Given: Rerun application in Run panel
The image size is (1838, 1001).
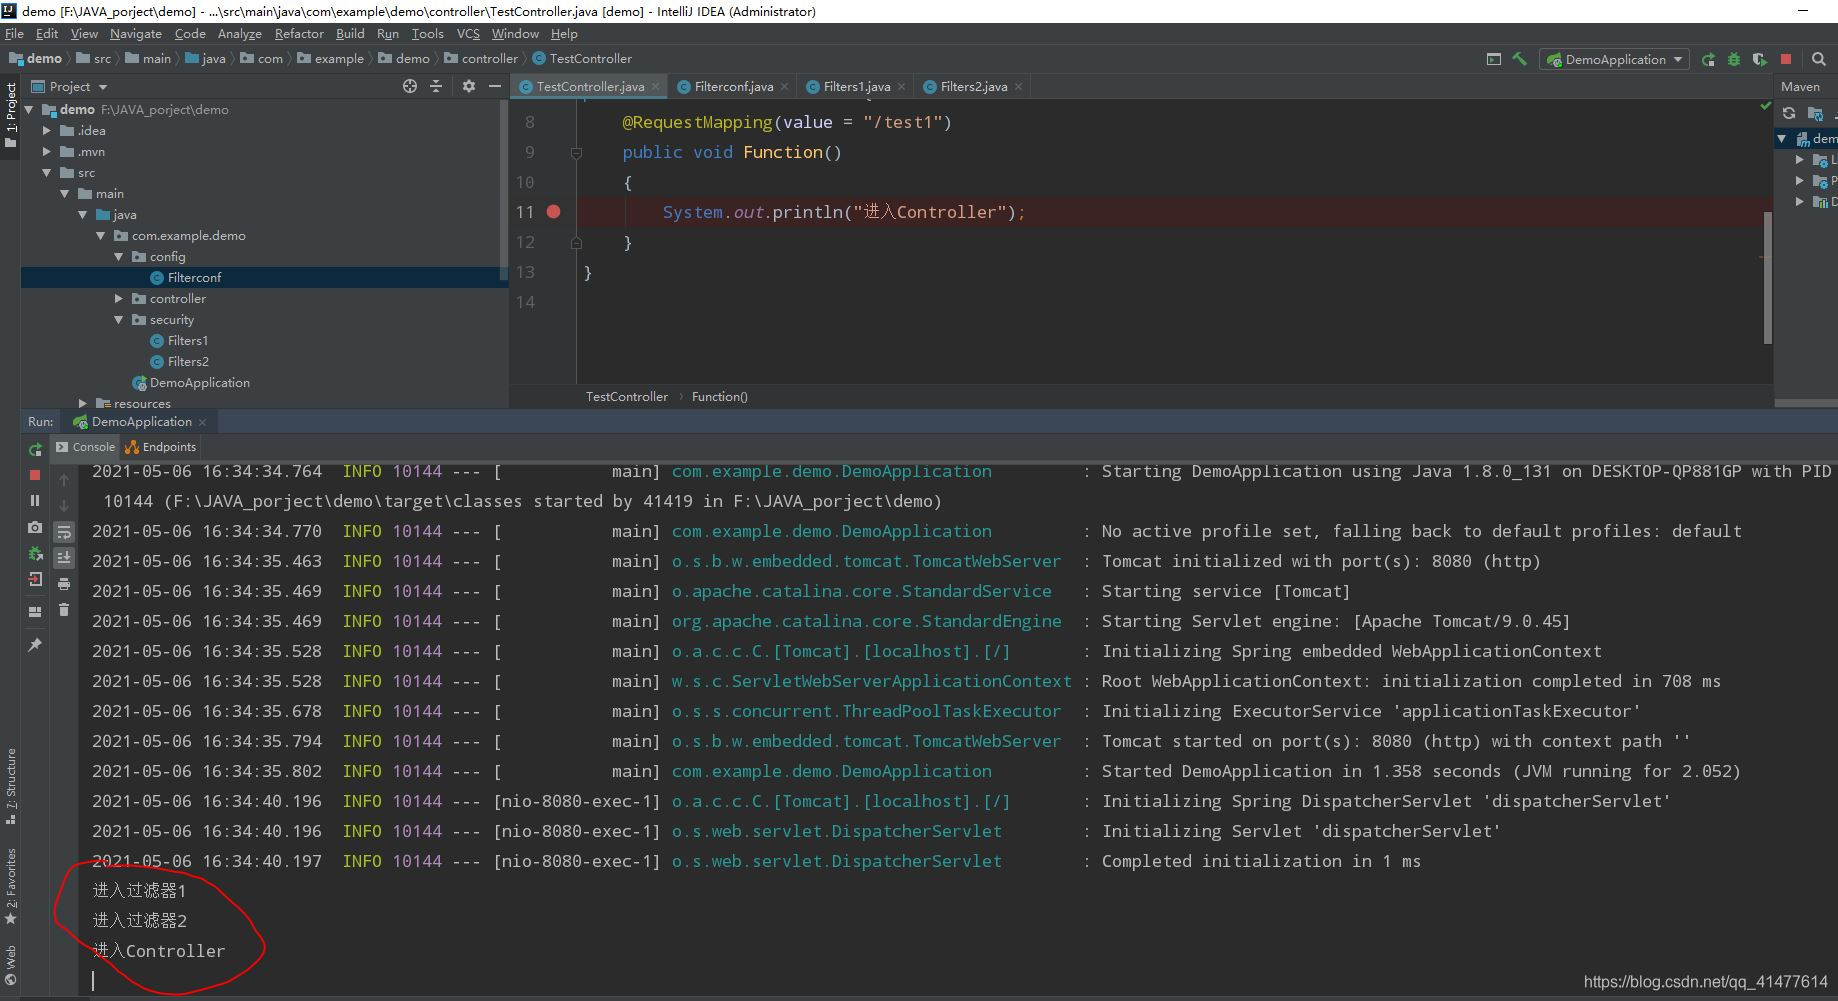Looking at the screenshot, I should pyautogui.click(x=35, y=449).
